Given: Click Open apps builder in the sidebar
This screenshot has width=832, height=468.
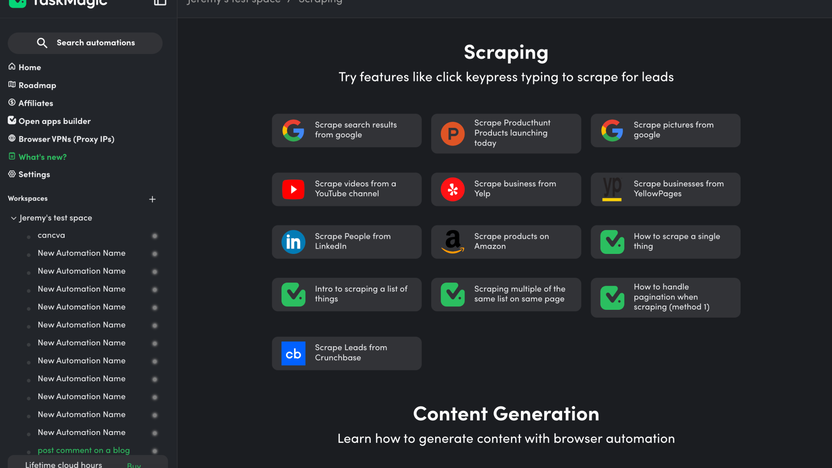Looking at the screenshot, I should click(x=54, y=122).
